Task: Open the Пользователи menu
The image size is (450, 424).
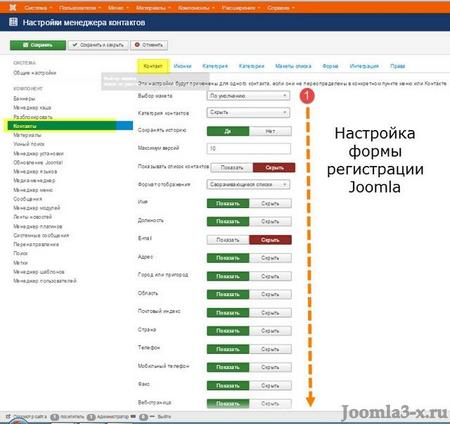Action: pos(80,7)
